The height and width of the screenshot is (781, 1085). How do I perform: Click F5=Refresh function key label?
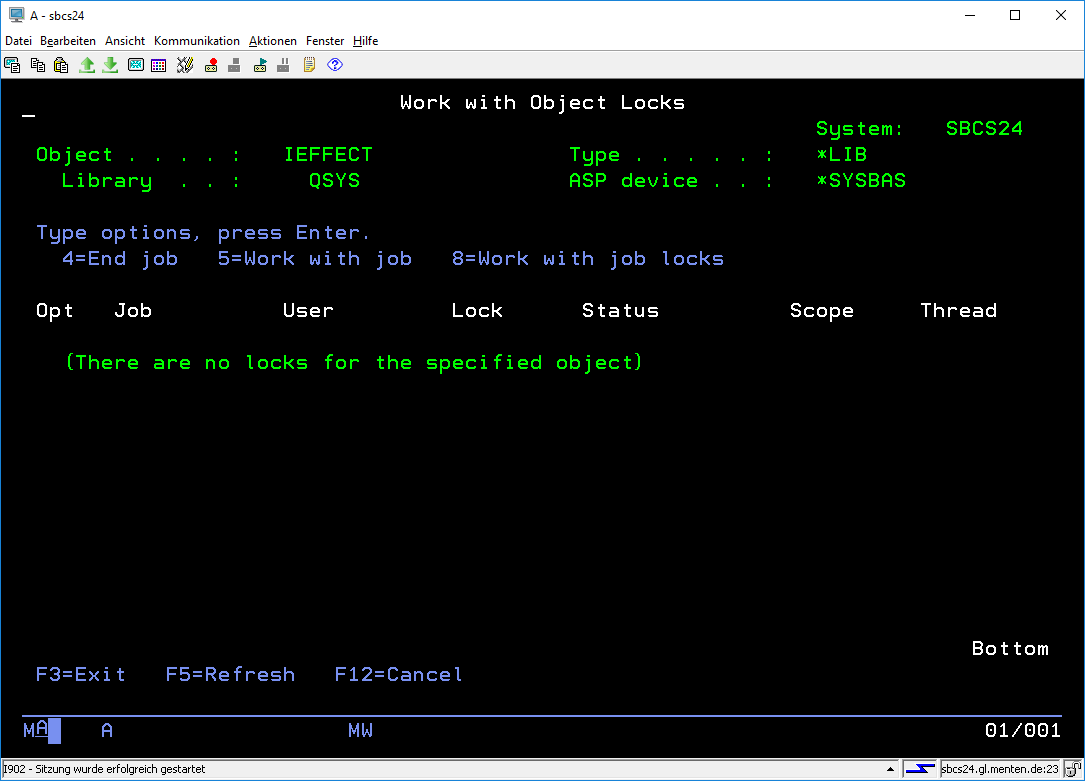[x=230, y=675]
